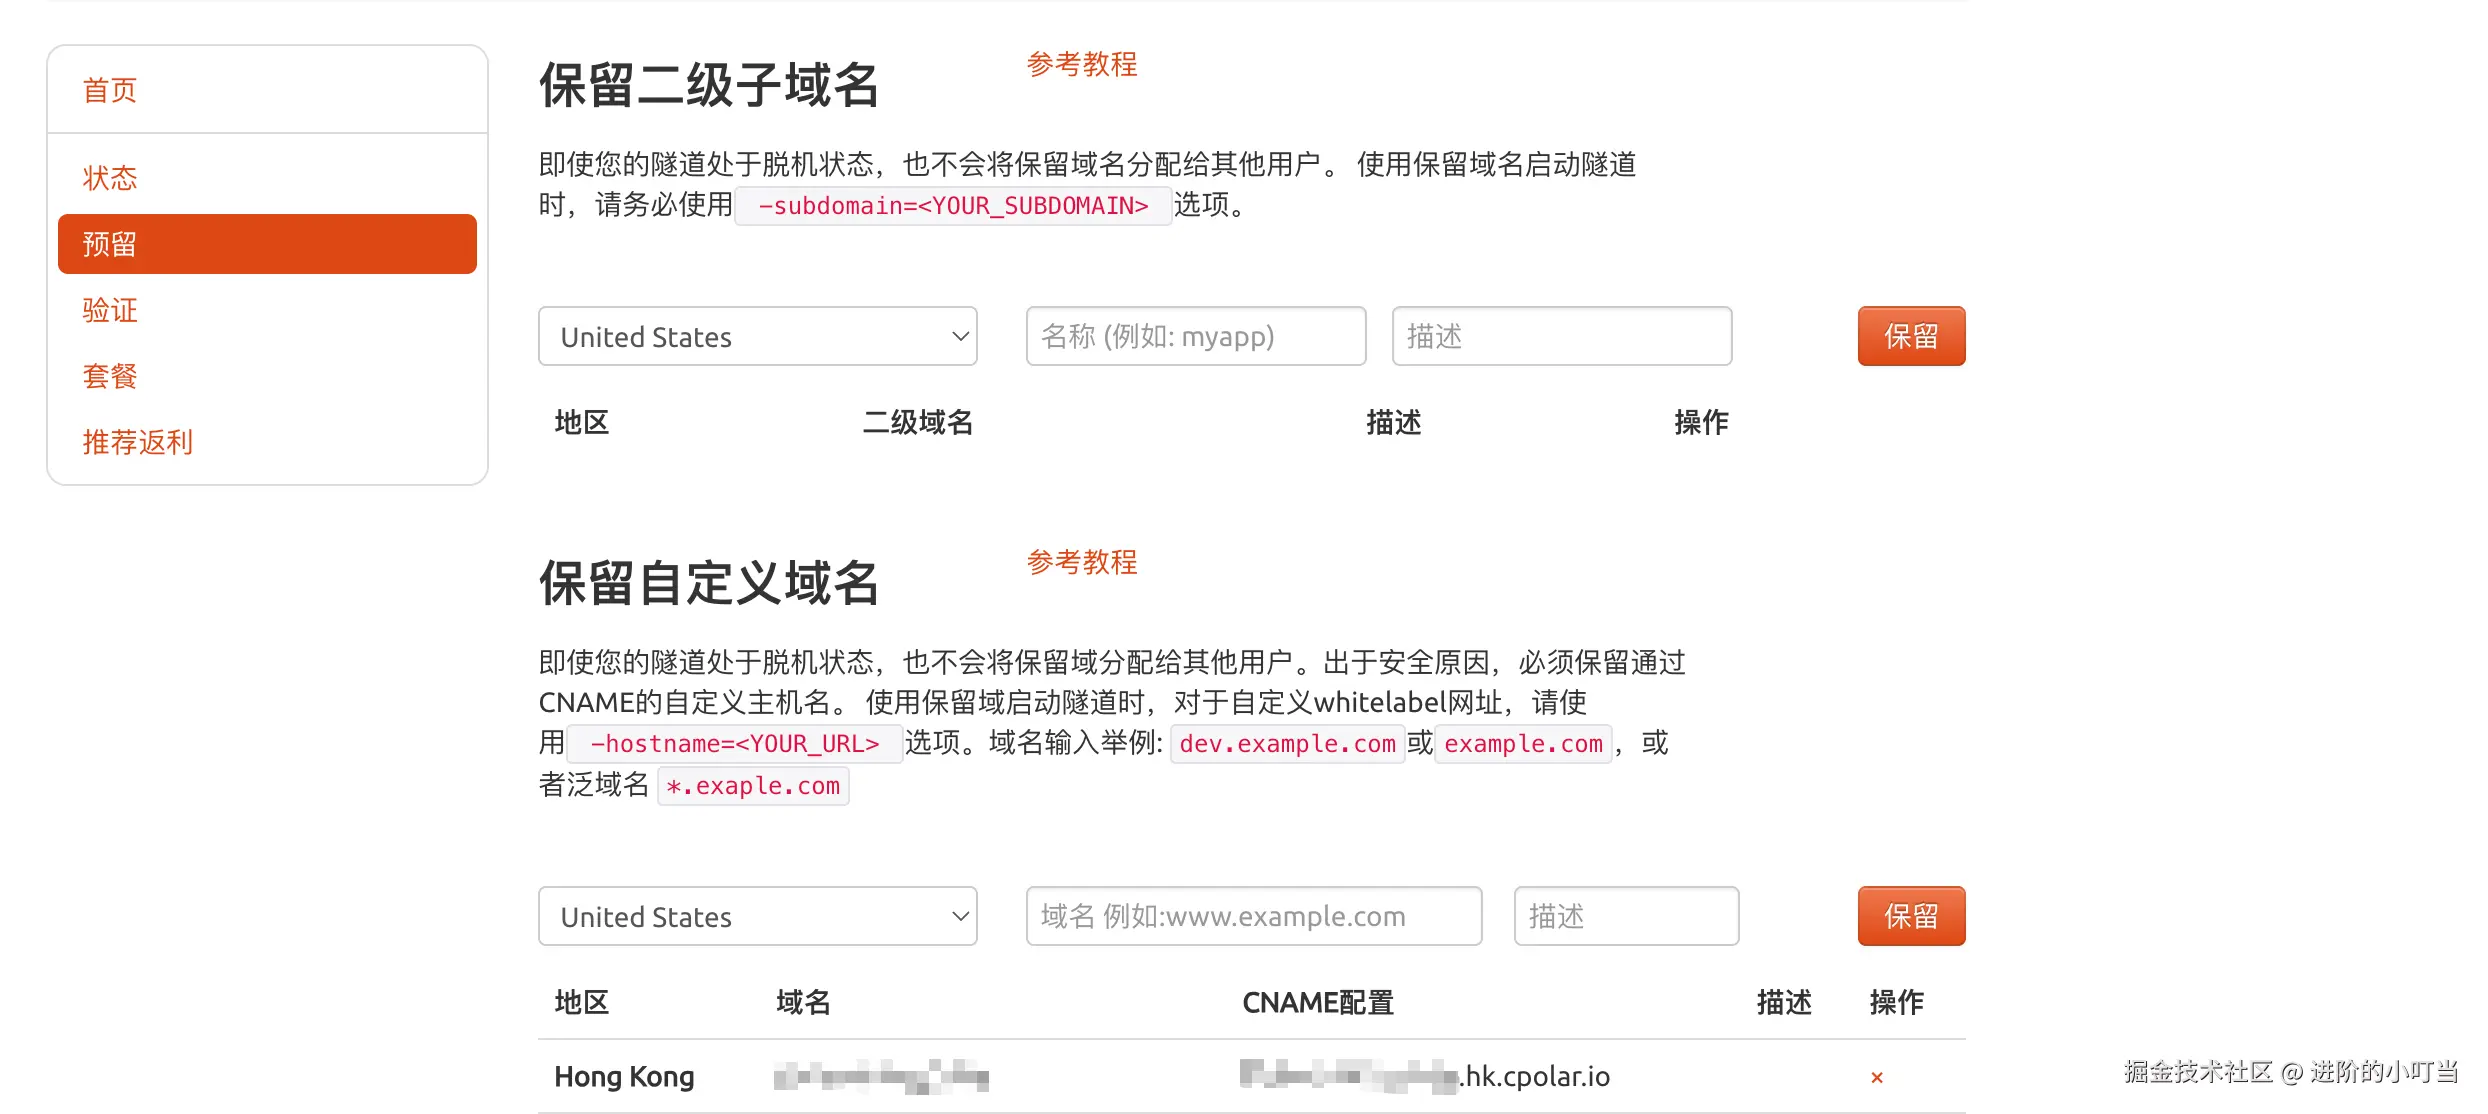Open 参考教程 link beside 保留自定义域名
Image resolution: width=2488 pixels, height=1114 pixels.
coord(1081,562)
